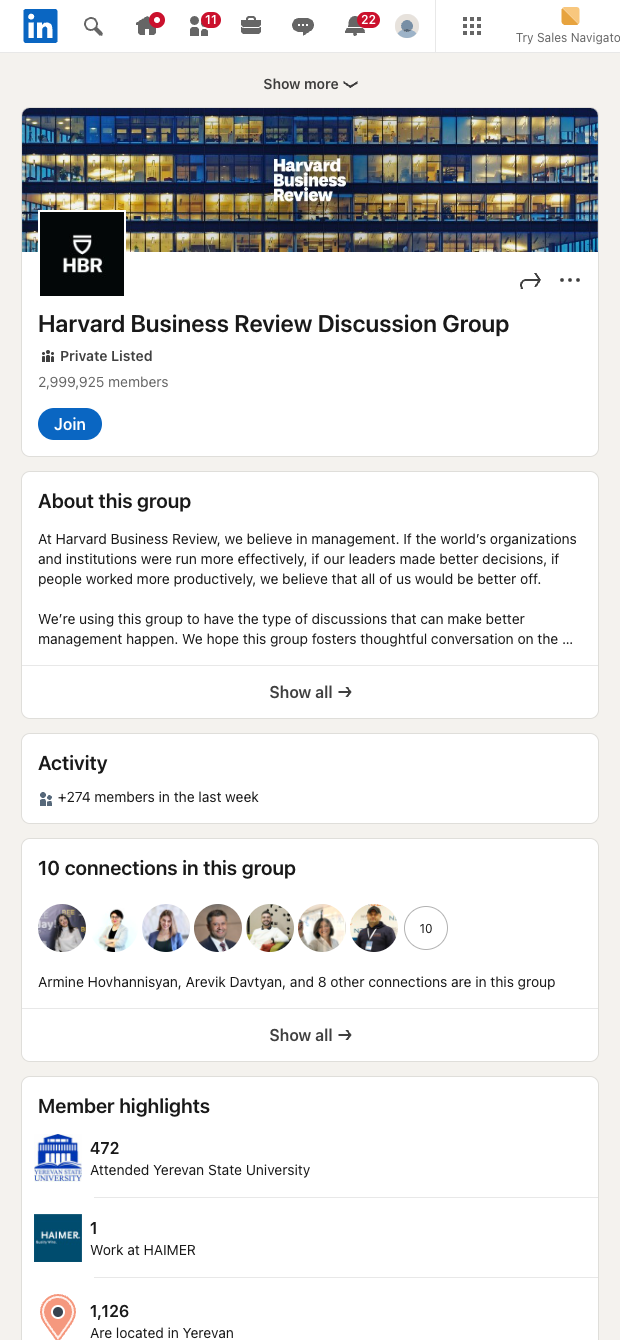Share the group via the arrow icon

tap(530, 281)
